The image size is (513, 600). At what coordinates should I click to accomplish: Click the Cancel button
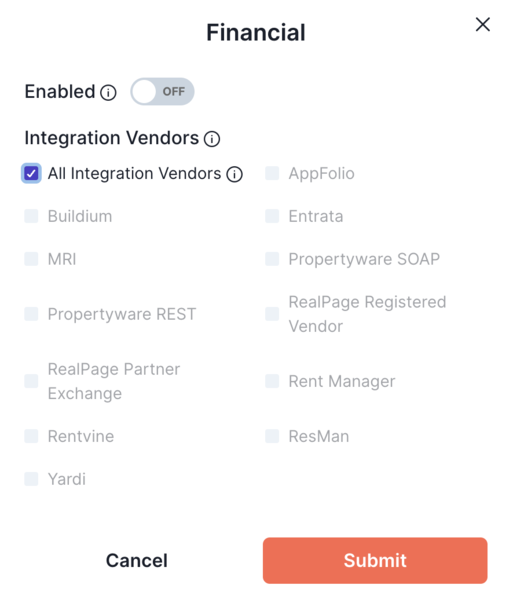[x=137, y=561]
